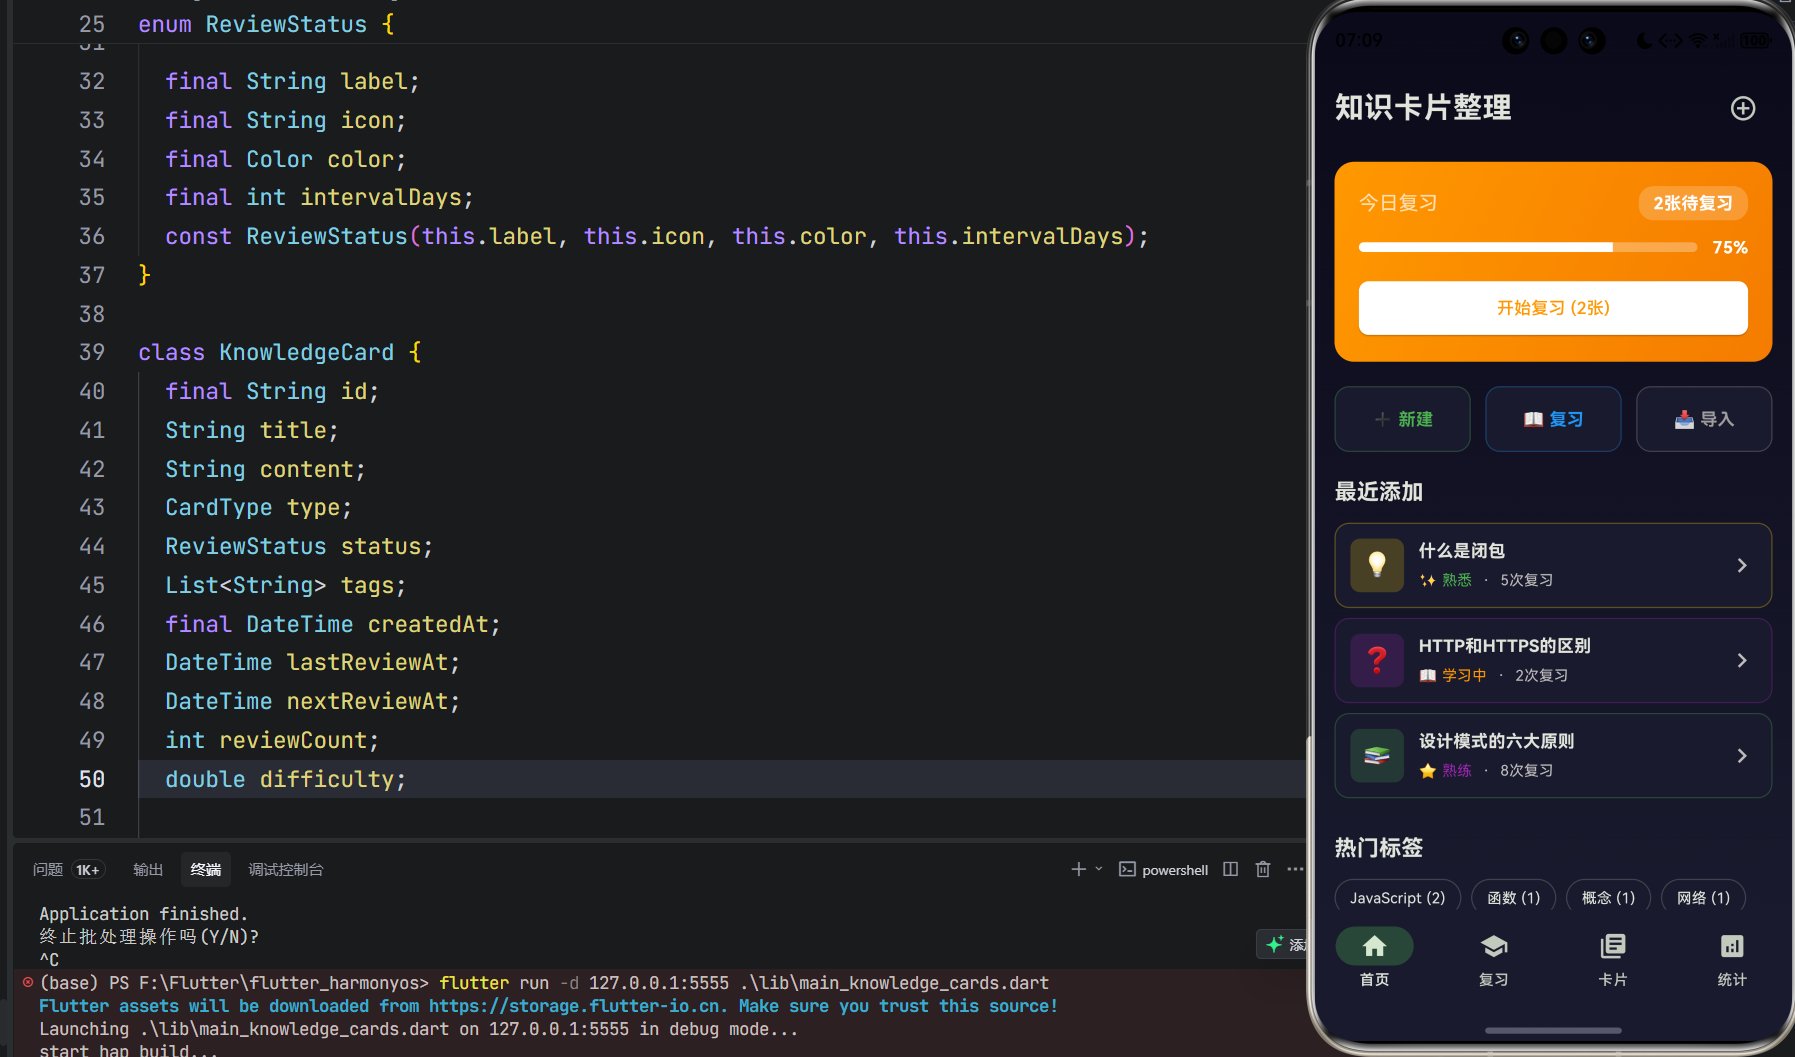The width and height of the screenshot is (1795, 1057).
Task: Click the 1K+ problems count badge
Action: pyautogui.click(x=88, y=869)
